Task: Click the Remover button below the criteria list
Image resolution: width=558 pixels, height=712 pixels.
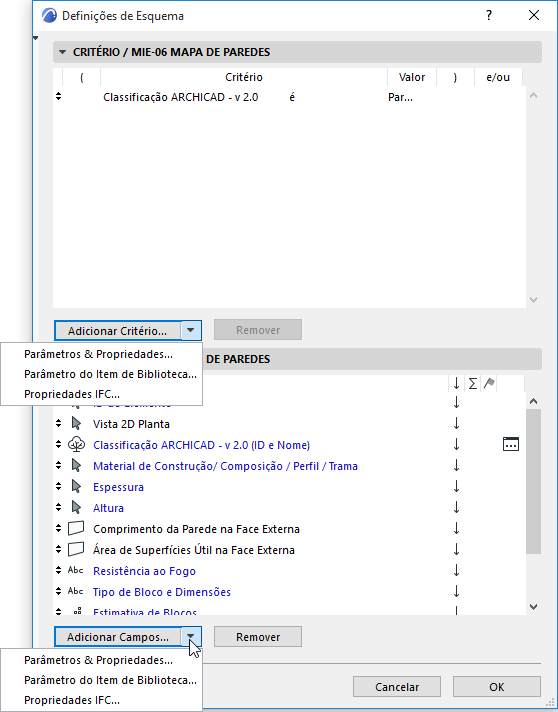Action: 258,330
